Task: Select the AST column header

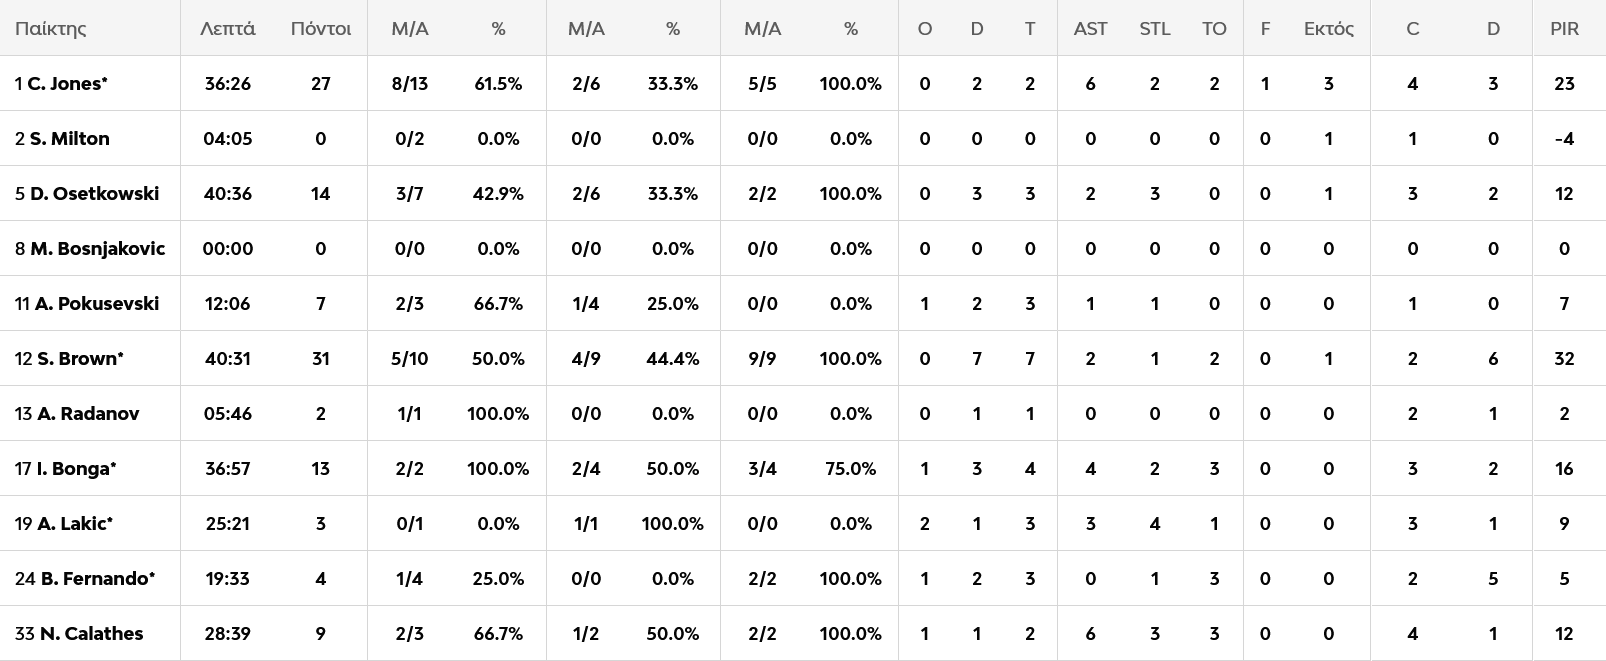Action: [1090, 29]
